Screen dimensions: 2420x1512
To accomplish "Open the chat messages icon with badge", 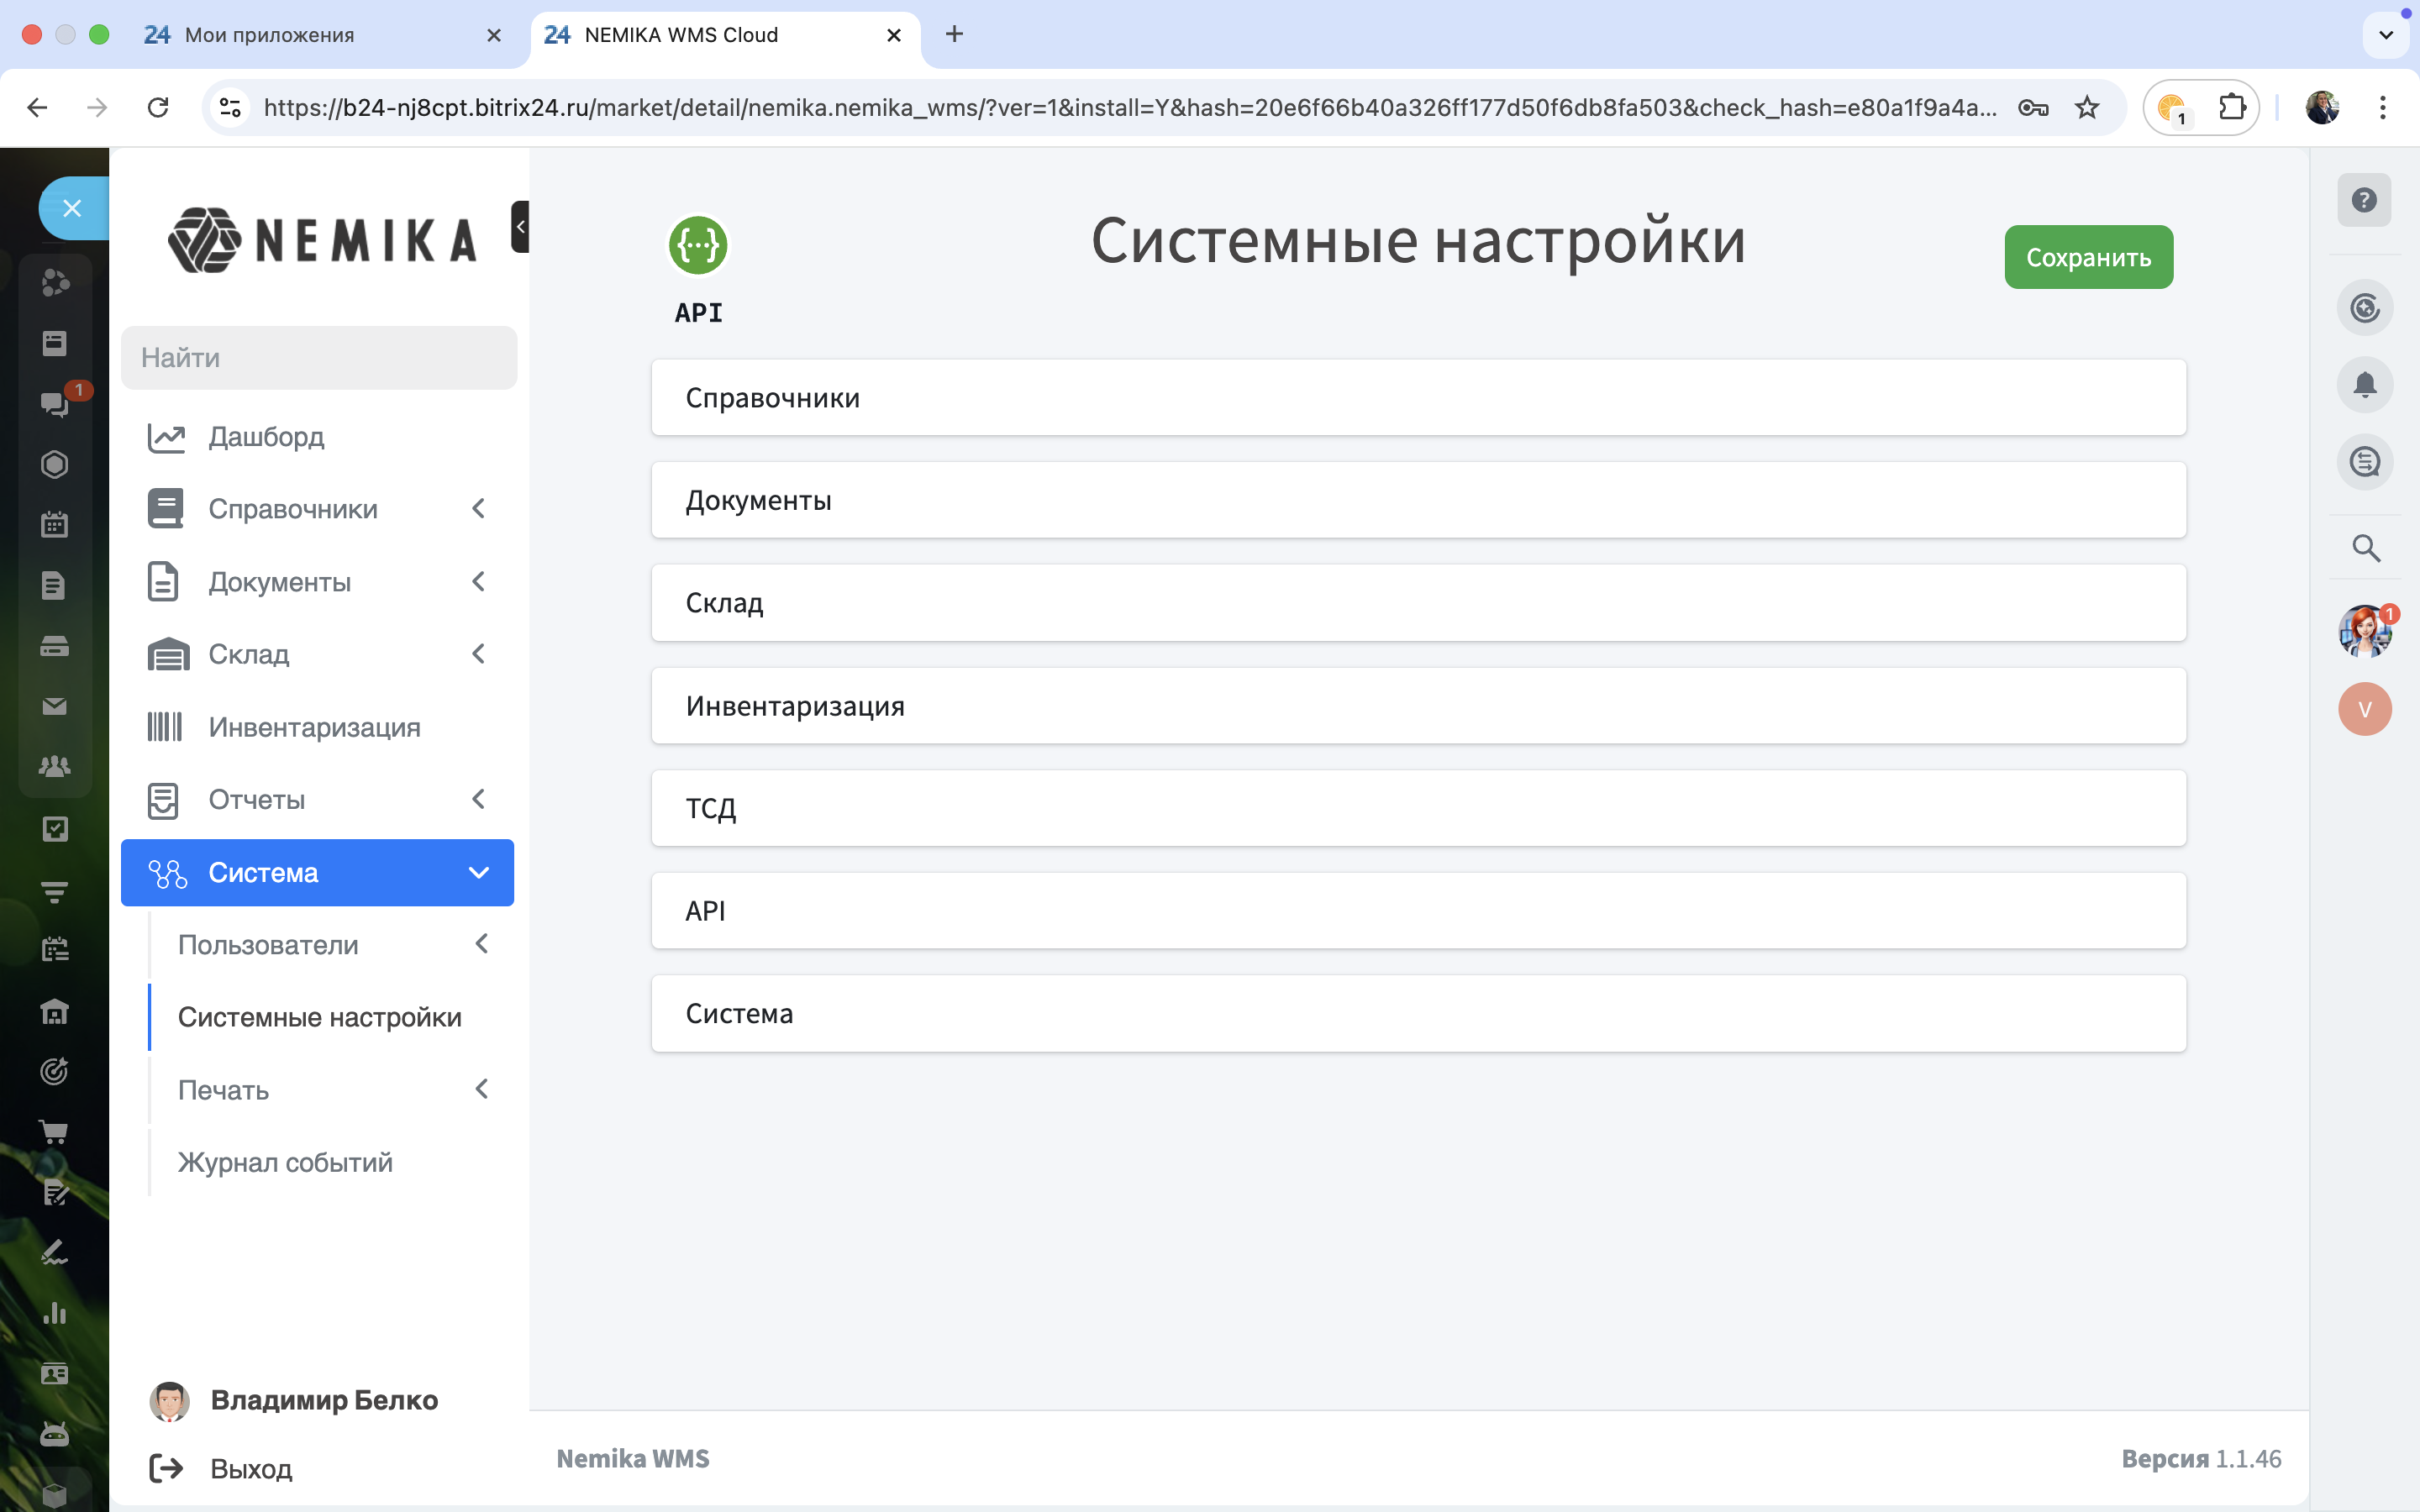I will pos(55,403).
